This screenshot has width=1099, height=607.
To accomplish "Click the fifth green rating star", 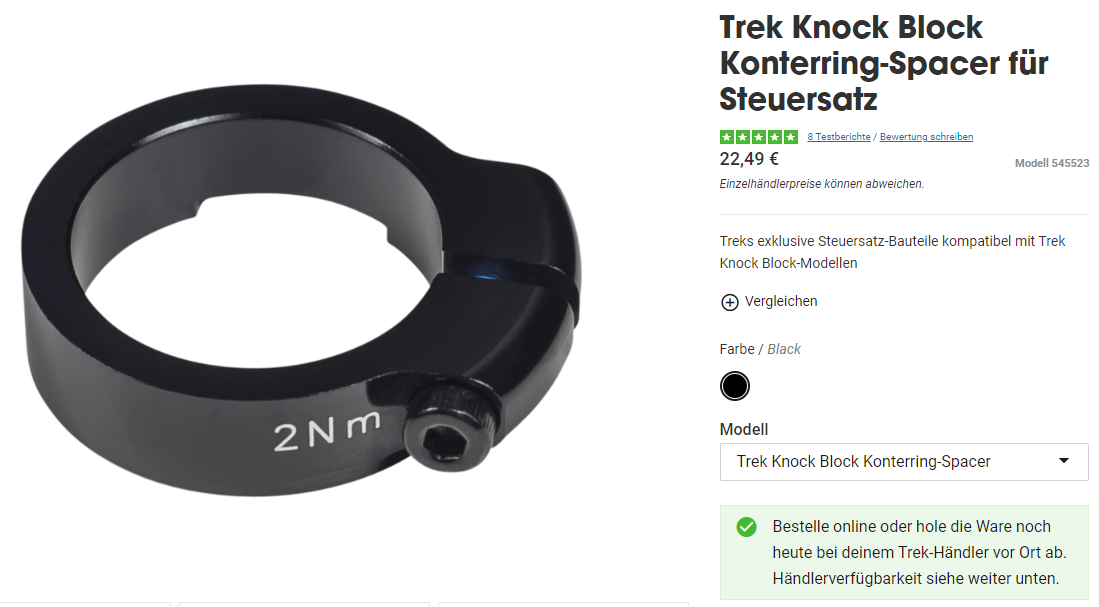I will pos(791,137).
